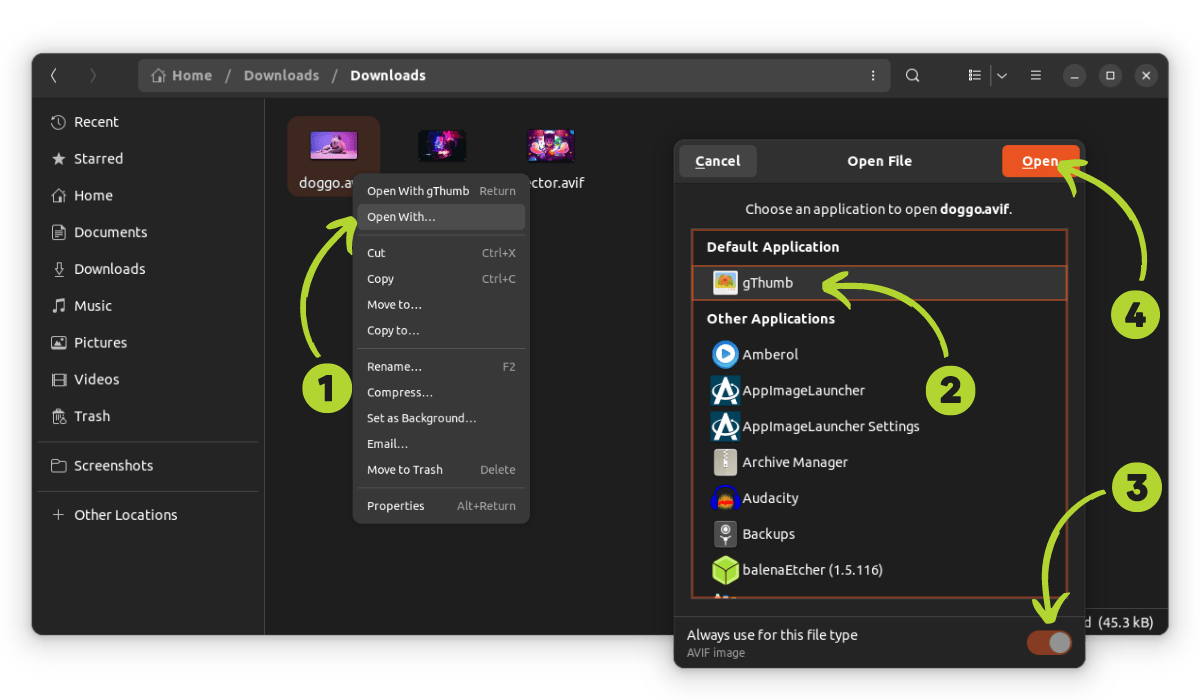Select Set as Background… menu entry
Viewport: 1200px width, 700px height.
(x=421, y=418)
